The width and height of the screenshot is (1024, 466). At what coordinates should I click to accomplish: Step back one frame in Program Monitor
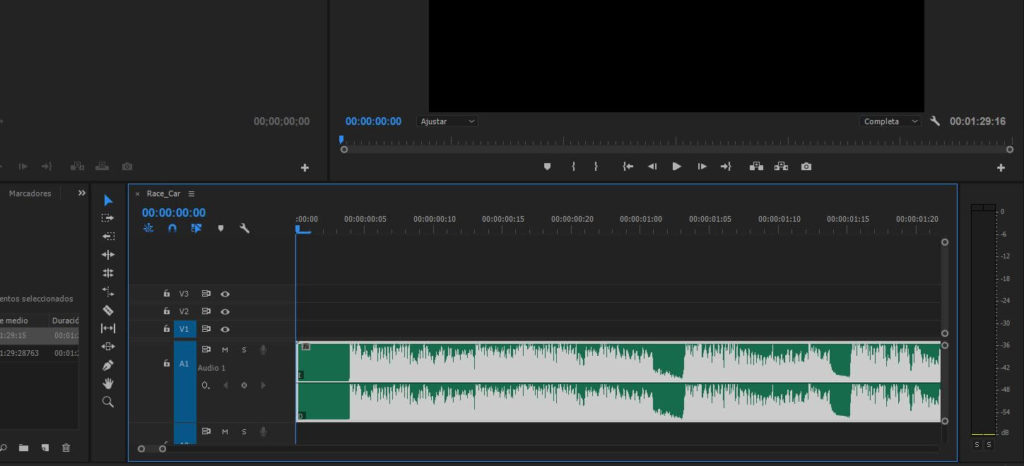[x=652, y=166]
